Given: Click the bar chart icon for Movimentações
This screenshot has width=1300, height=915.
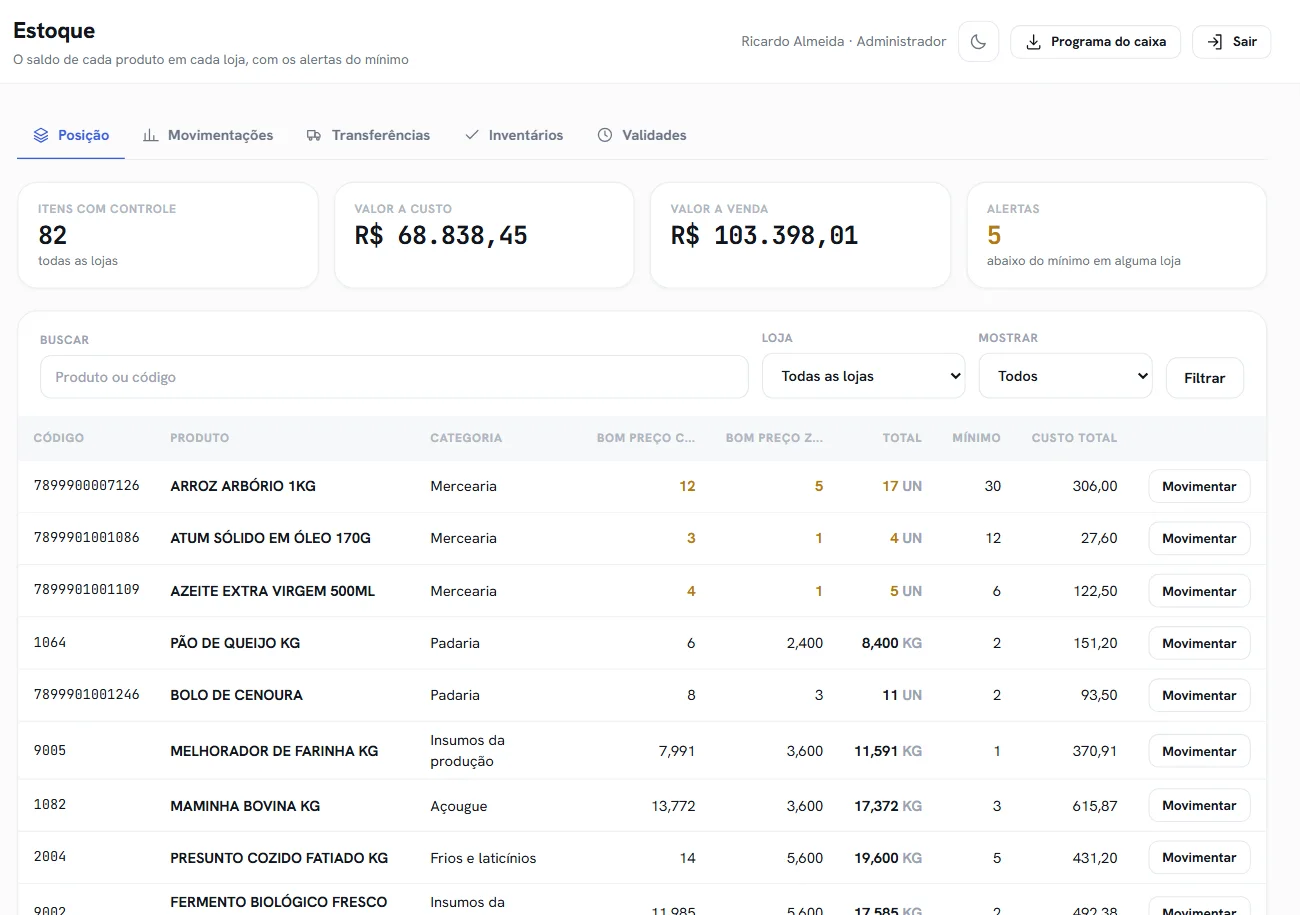Looking at the screenshot, I should pos(151,135).
